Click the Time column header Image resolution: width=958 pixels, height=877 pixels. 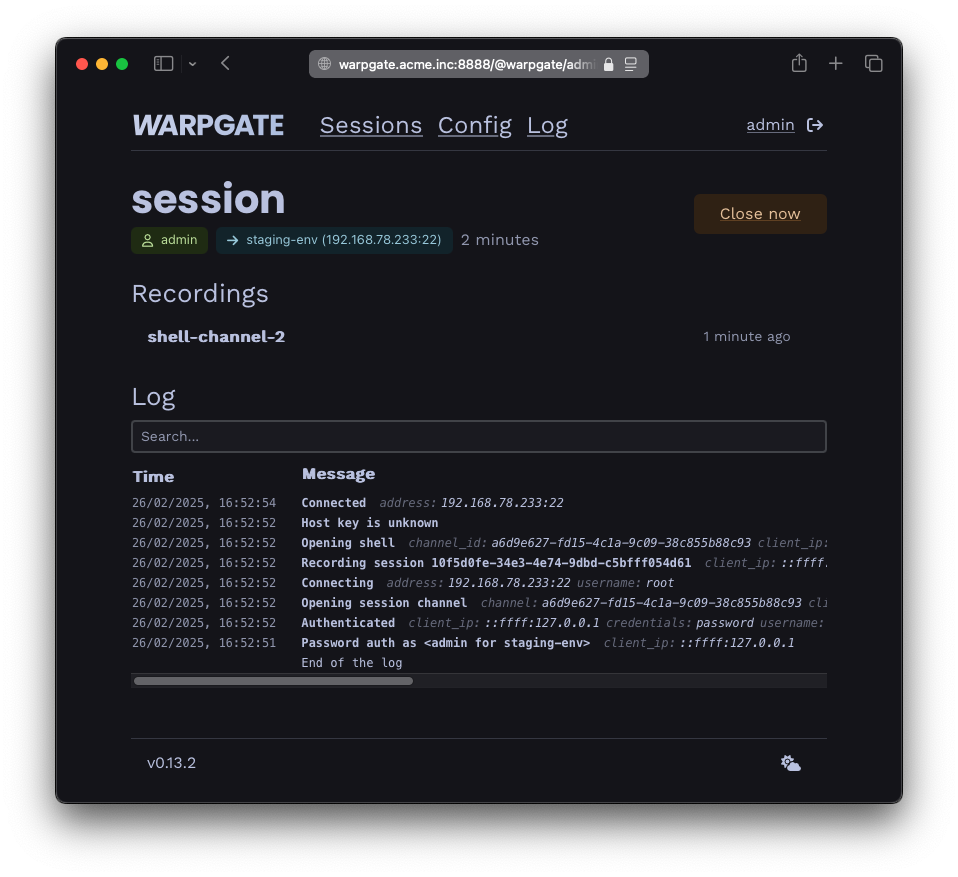pos(153,477)
